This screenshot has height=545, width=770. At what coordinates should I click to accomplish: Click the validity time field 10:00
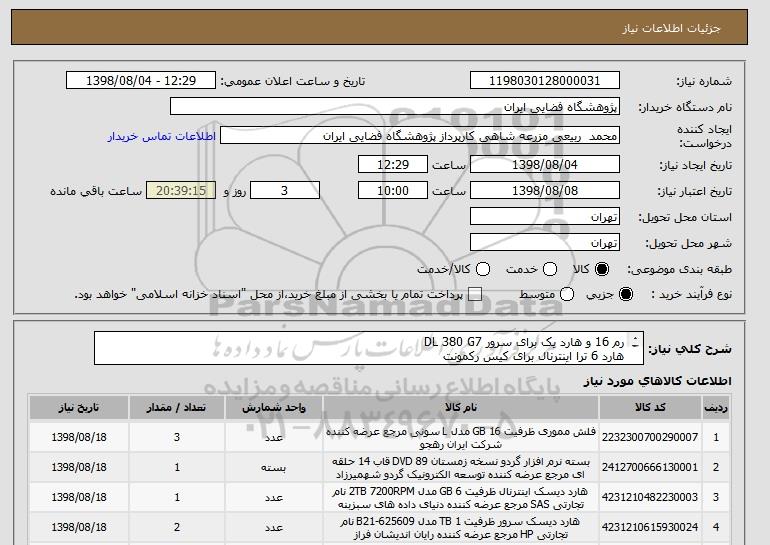coord(393,191)
